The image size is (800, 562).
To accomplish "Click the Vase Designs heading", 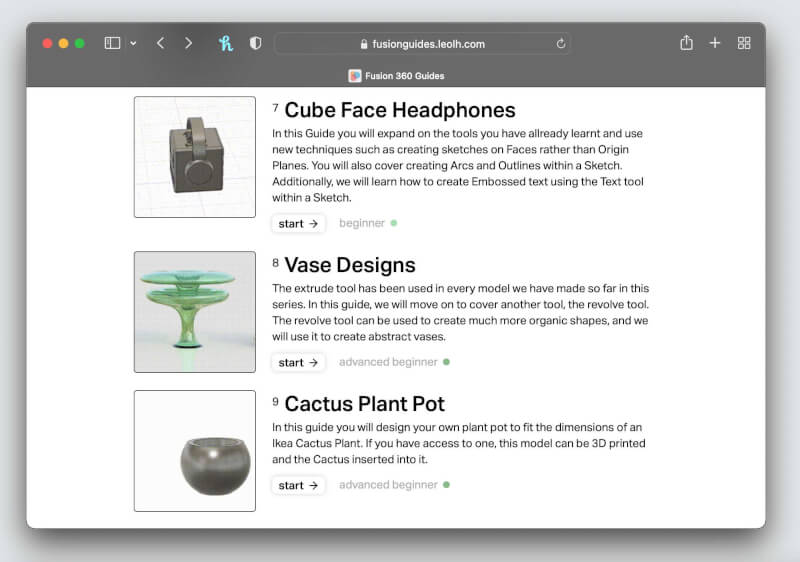I will point(349,265).
